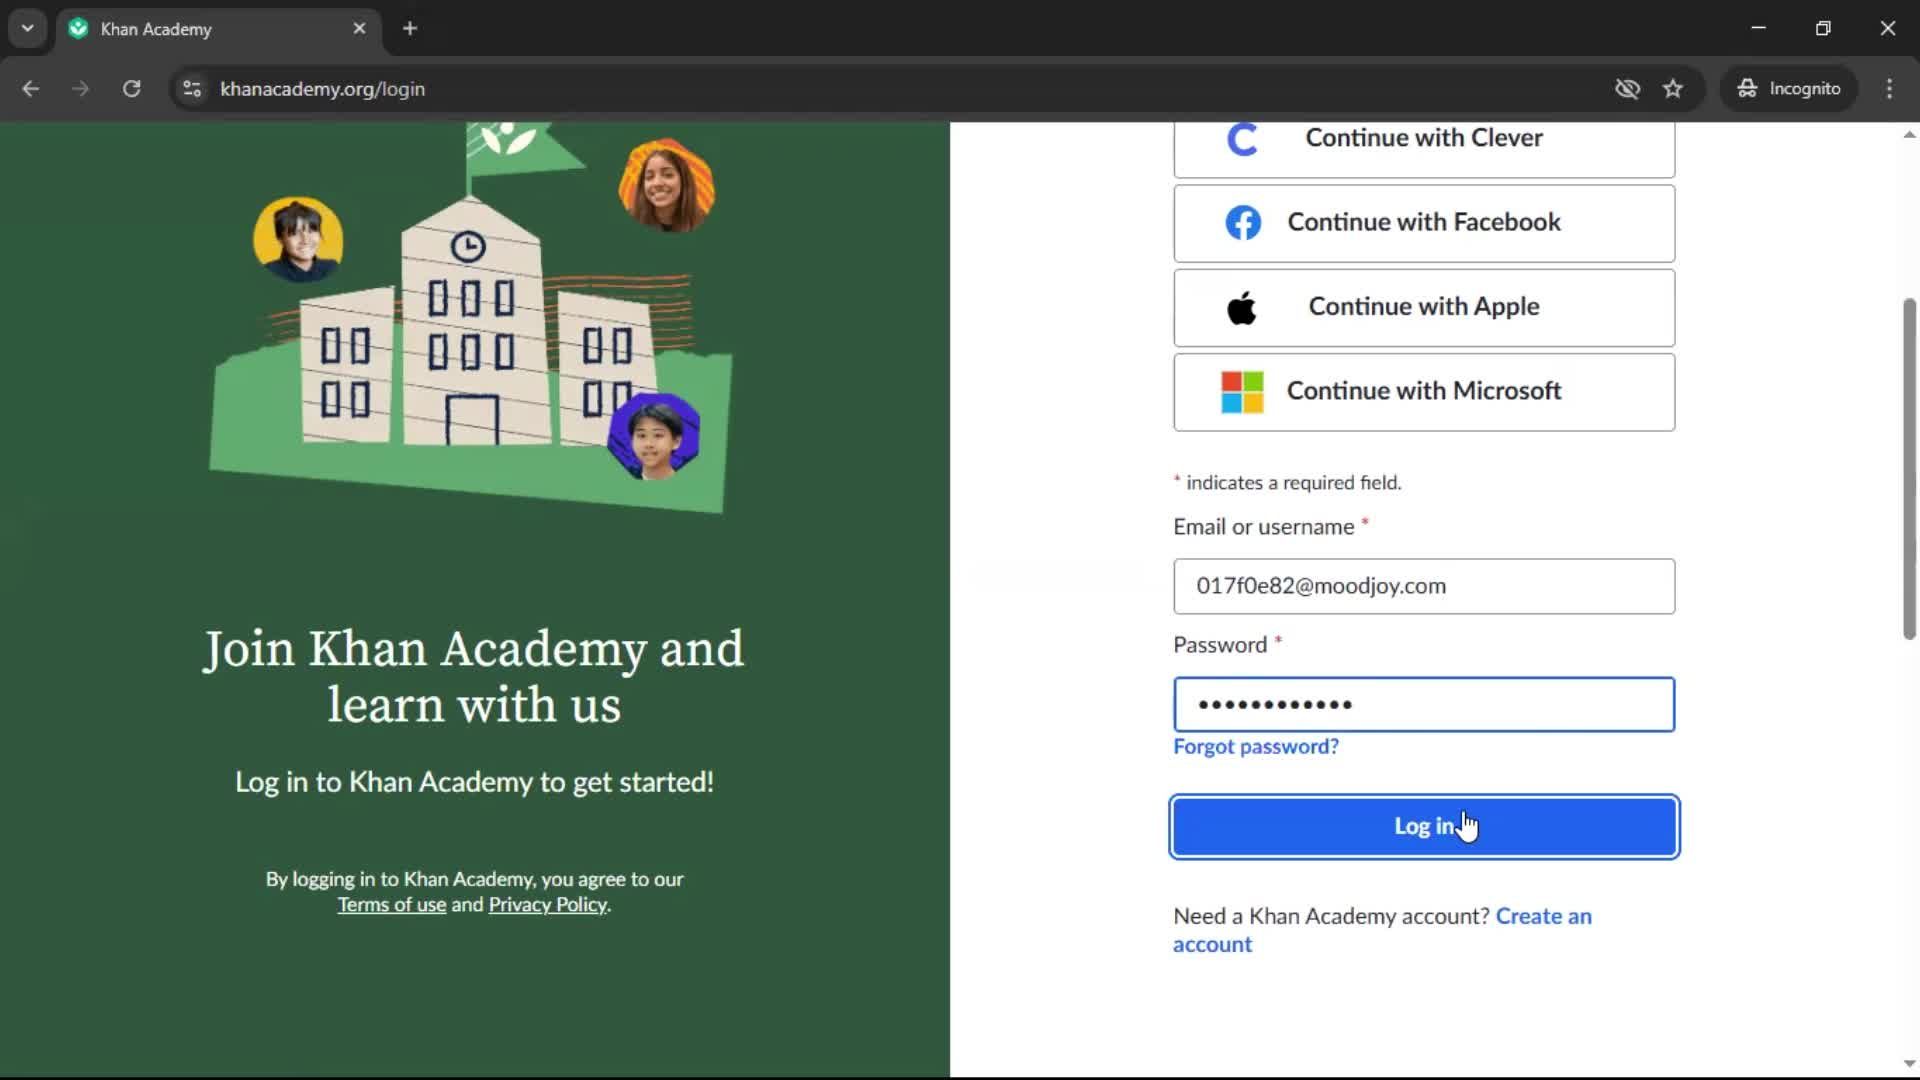Click the page vertical scrollbar thumb
This screenshot has height=1080, width=1920.
coord(1909,469)
